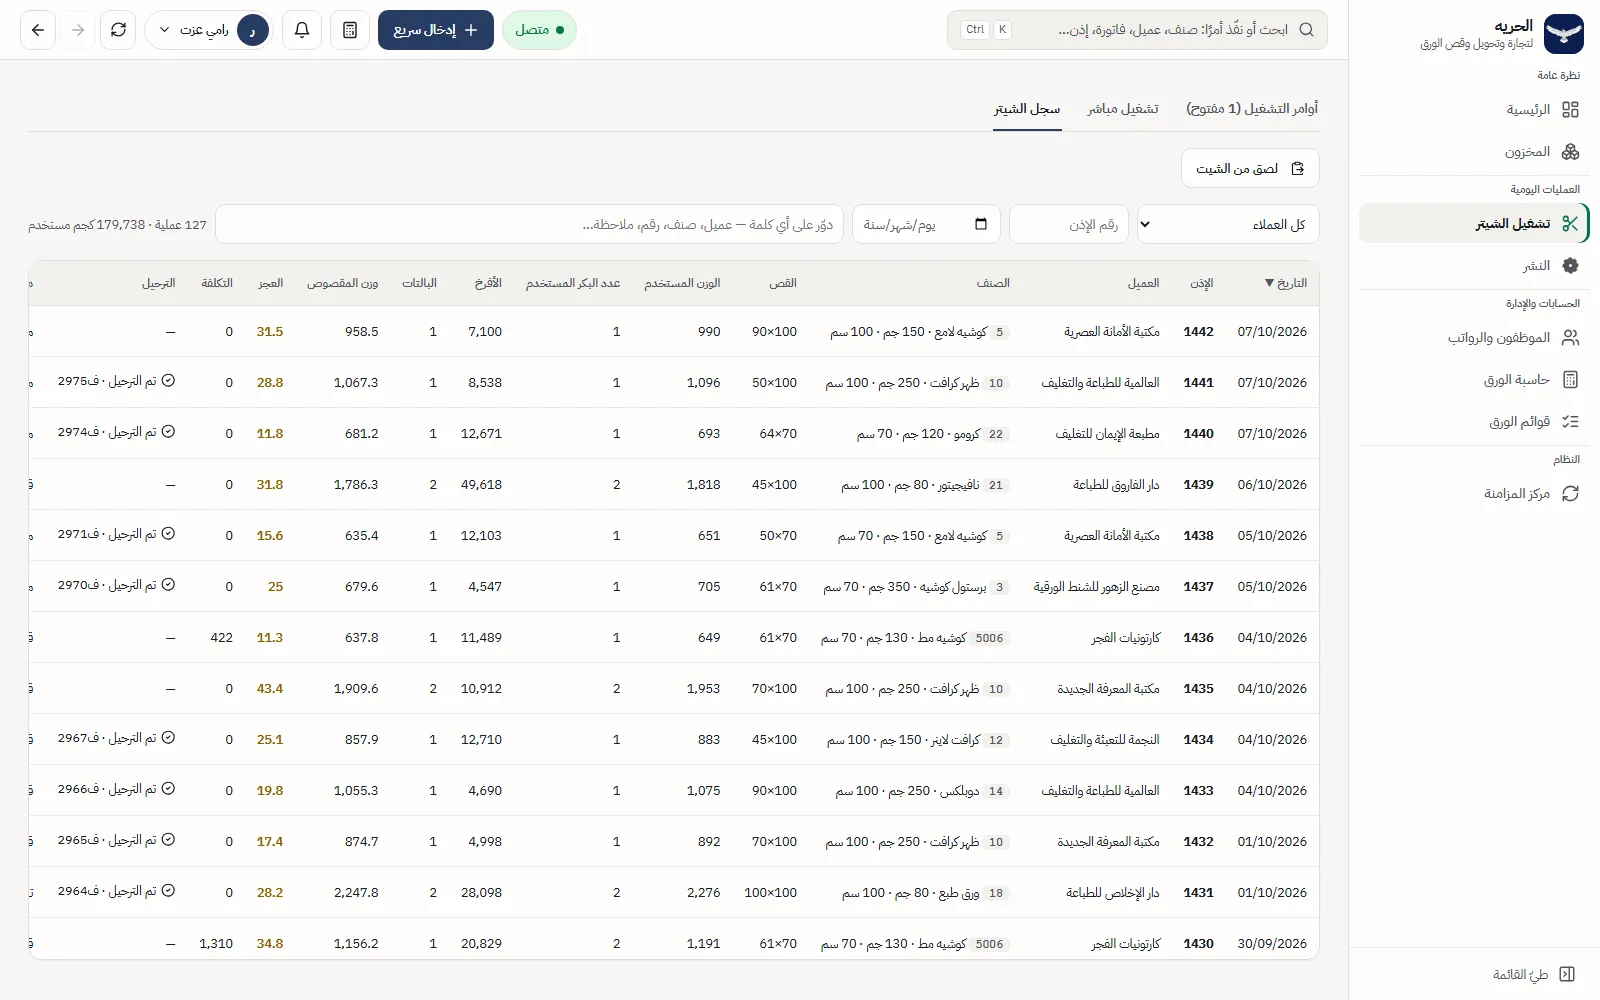
Task: Click item code 5006 in row 1436
Action: tap(989, 638)
